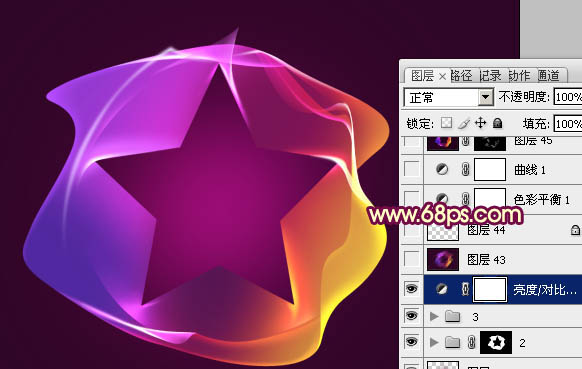Screen dimensions: 582x369
Task: Click the group 3 folder icon
Action: [x=452, y=316]
